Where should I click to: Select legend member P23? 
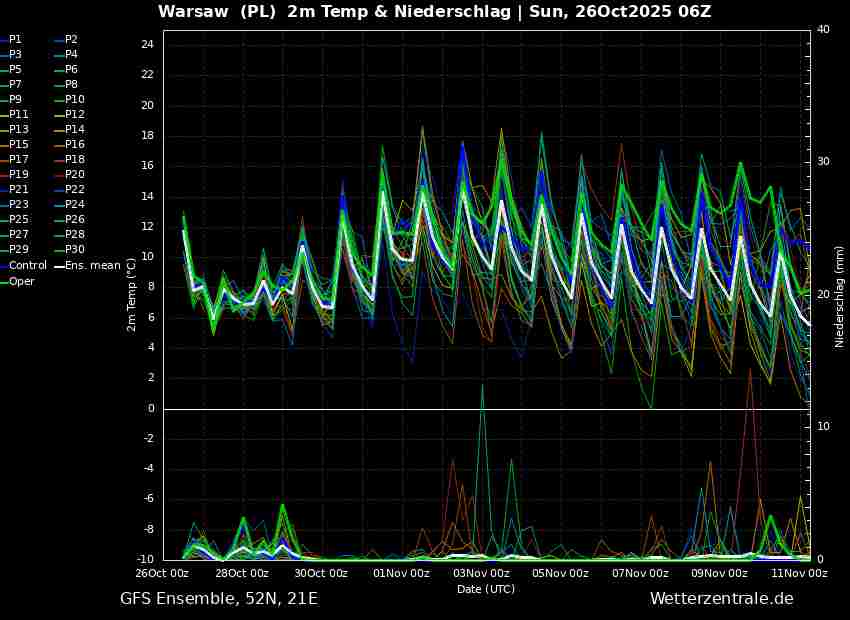[x=14, y=204]
